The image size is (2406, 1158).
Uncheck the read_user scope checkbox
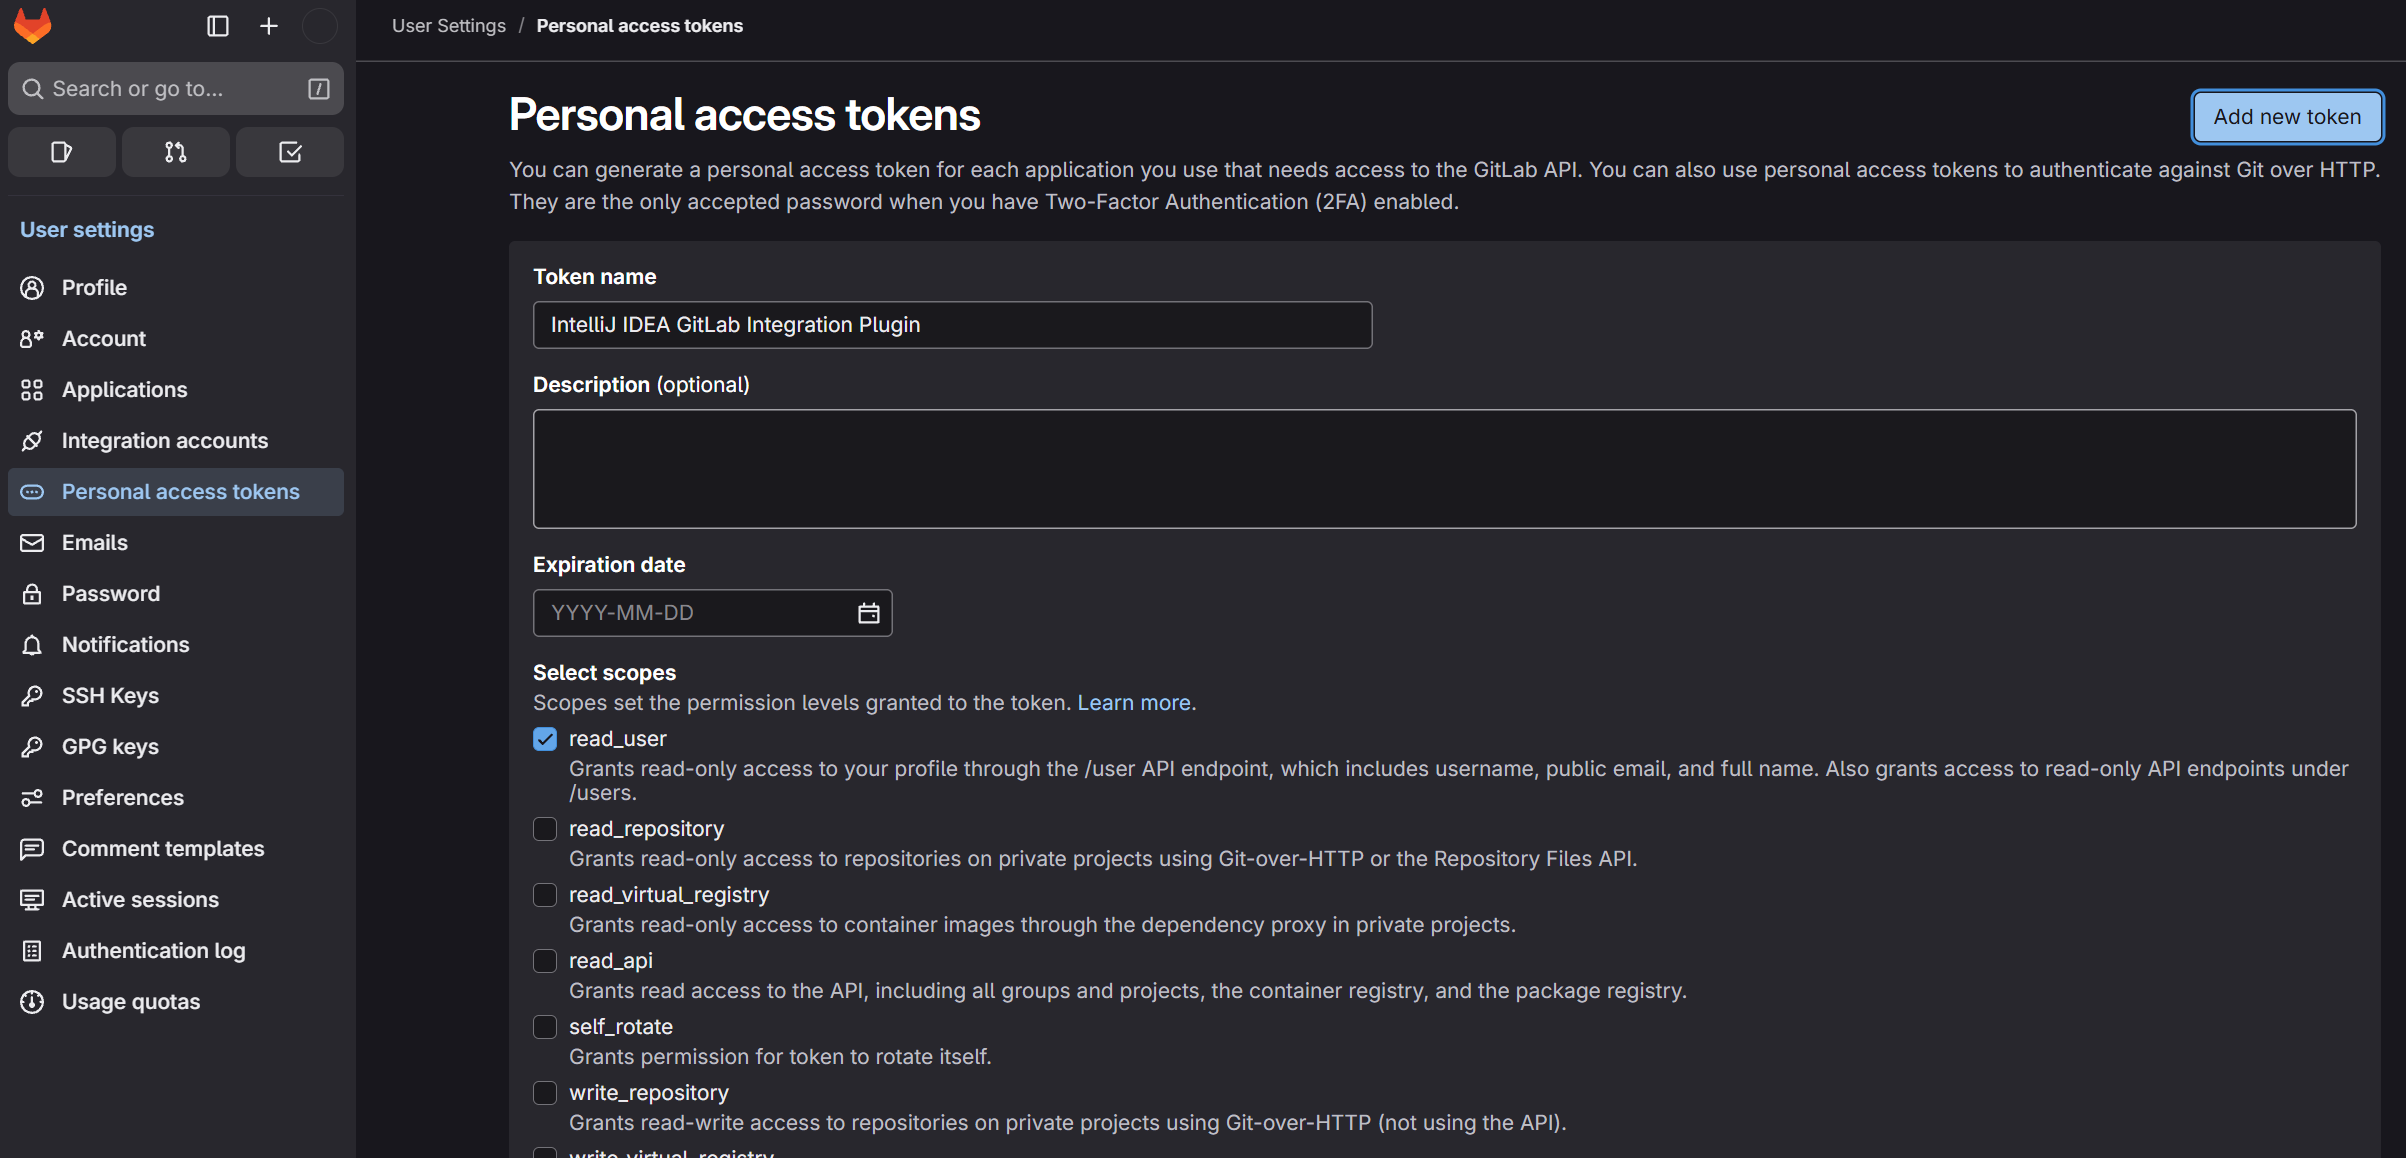[x=545, y=739]
